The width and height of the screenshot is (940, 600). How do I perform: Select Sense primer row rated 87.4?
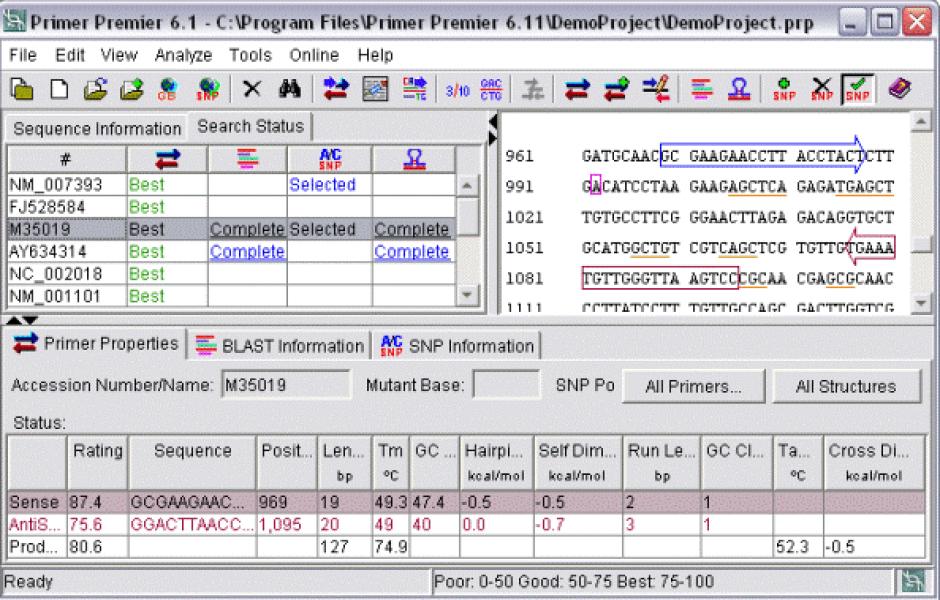(466, 502)
